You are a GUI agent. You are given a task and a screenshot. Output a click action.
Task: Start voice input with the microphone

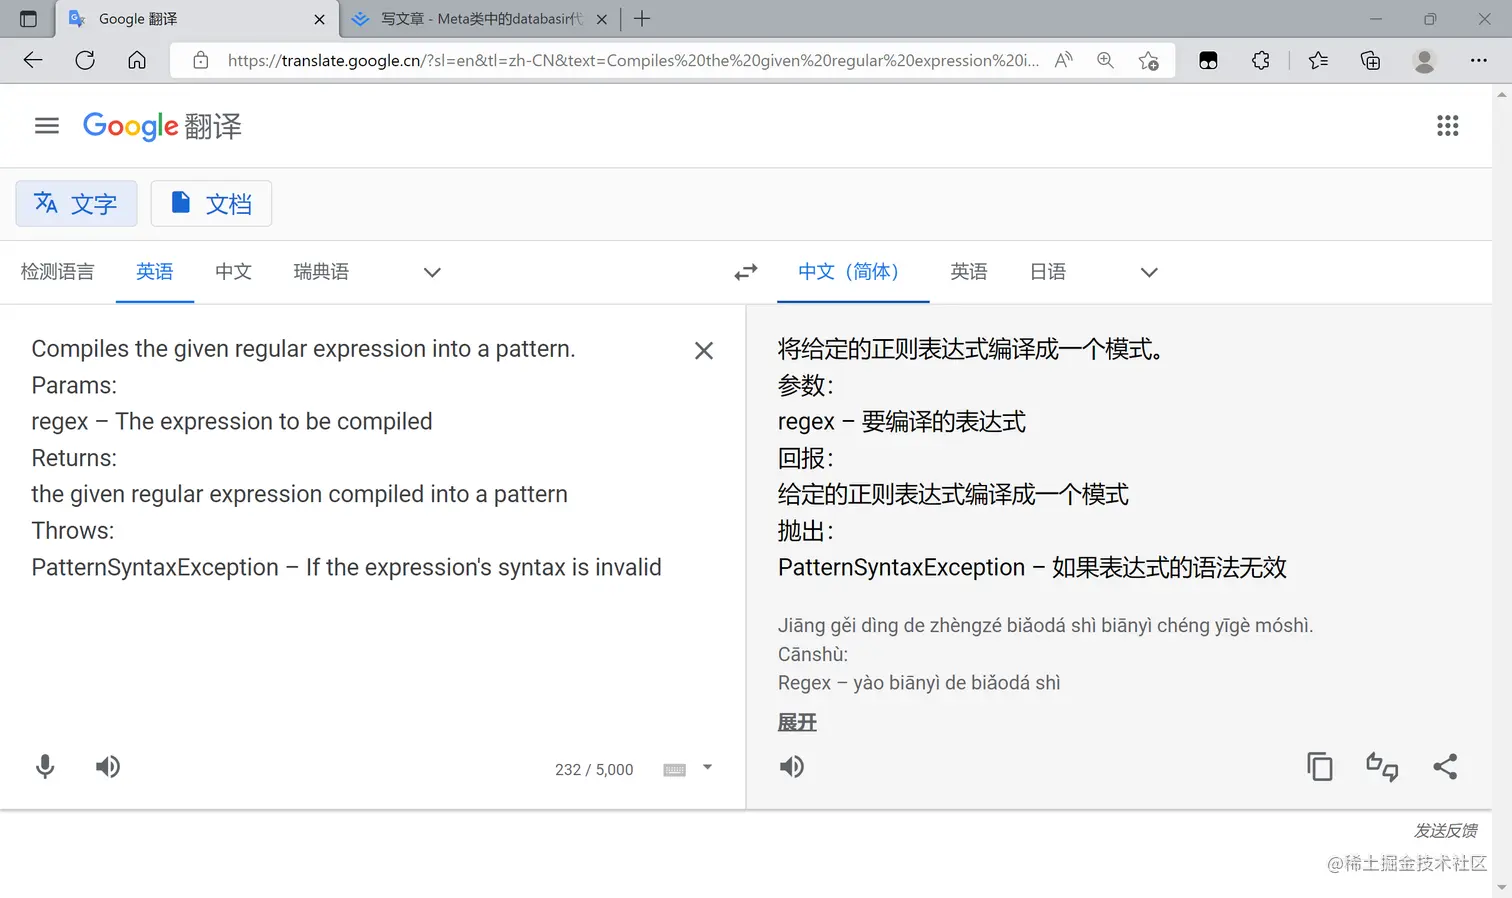(45, 767)
